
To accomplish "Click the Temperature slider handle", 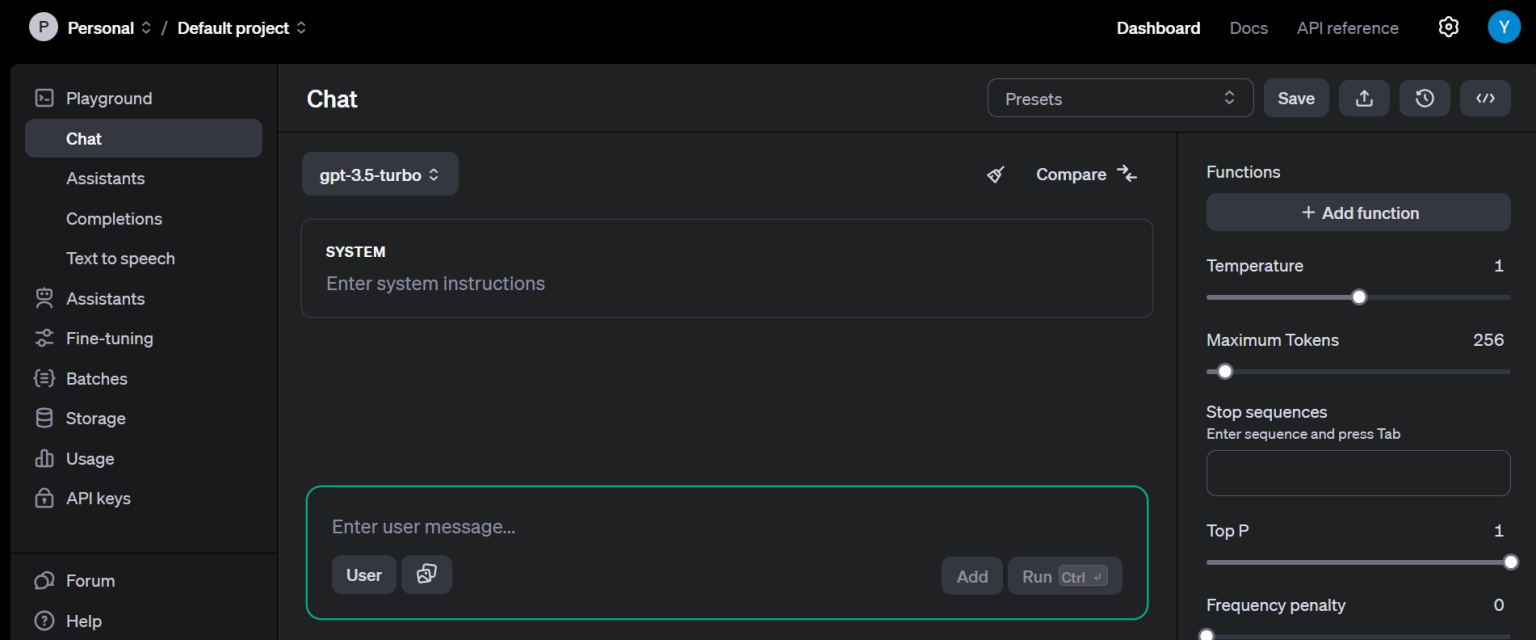I will coord(1359,297).
